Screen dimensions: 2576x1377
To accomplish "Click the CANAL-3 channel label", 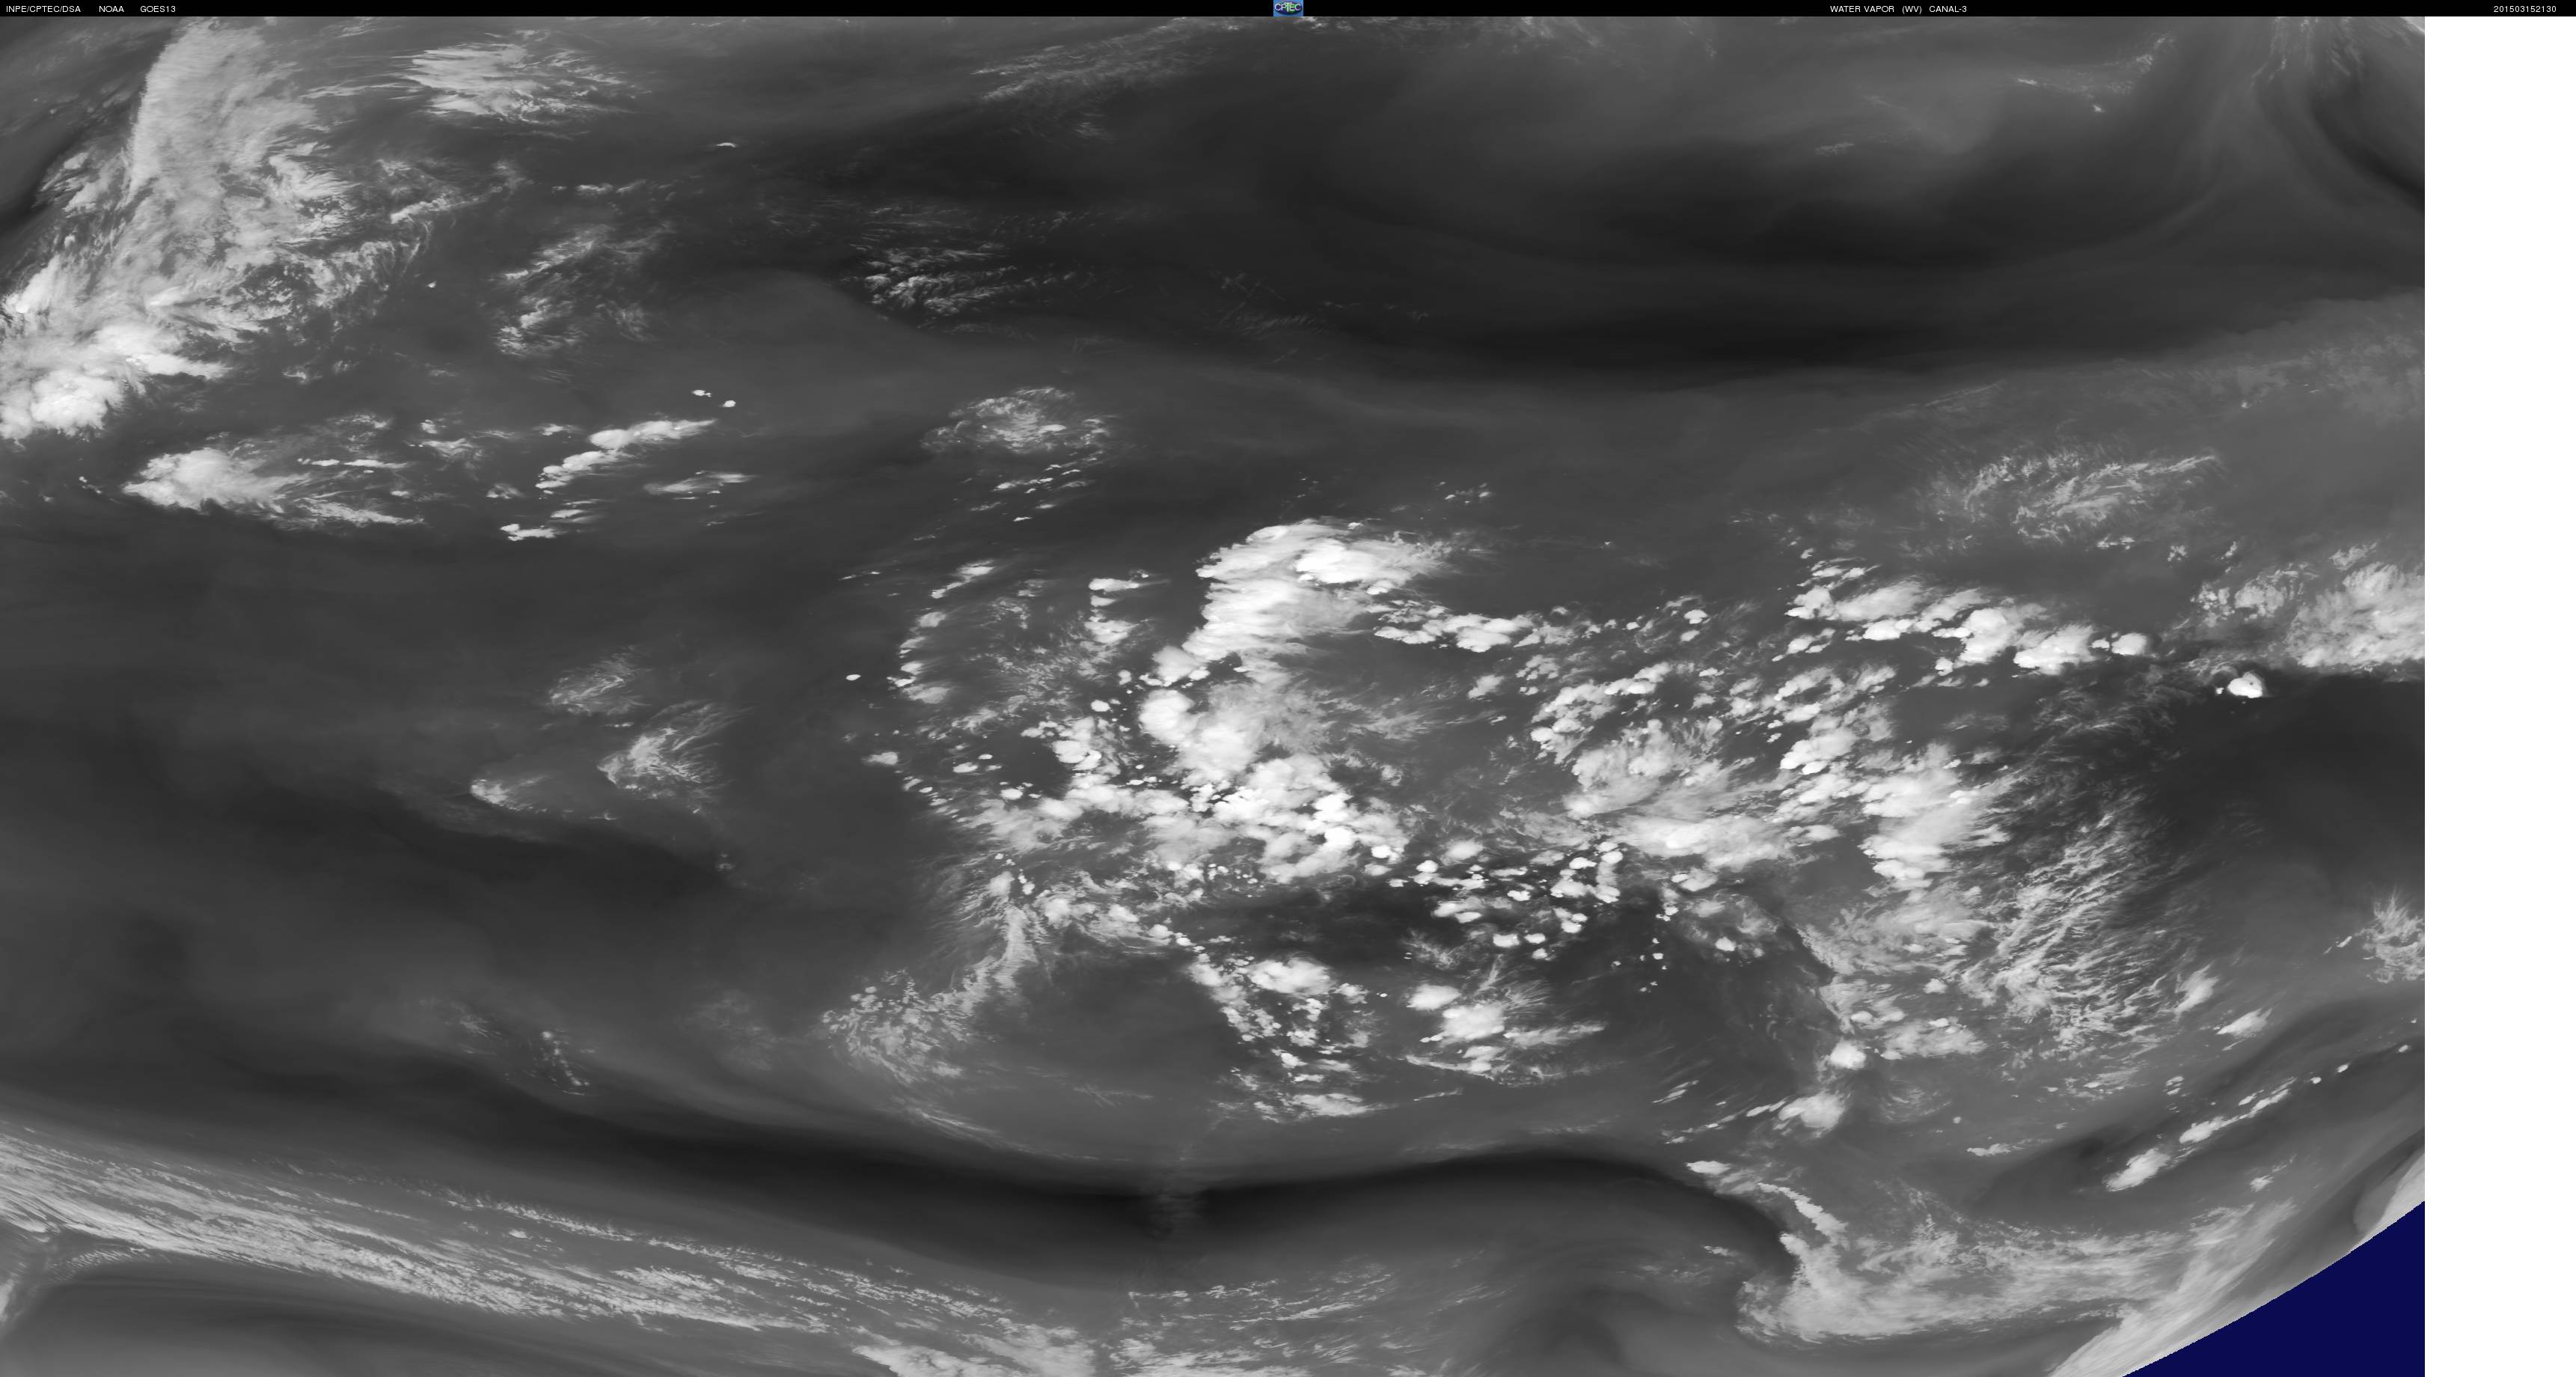I will coord(1947,9).
